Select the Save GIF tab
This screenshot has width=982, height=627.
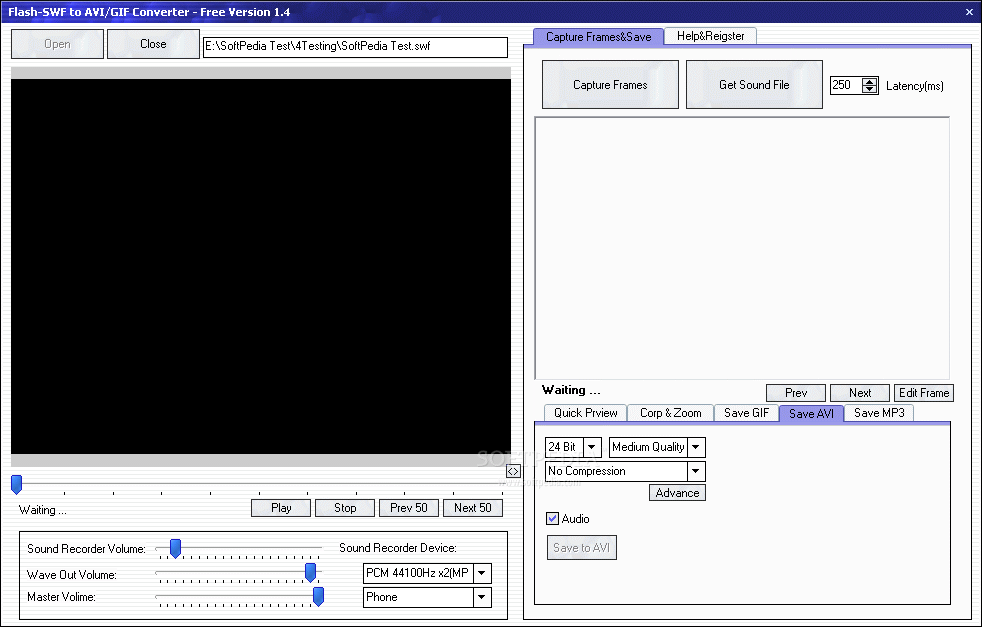746,413
